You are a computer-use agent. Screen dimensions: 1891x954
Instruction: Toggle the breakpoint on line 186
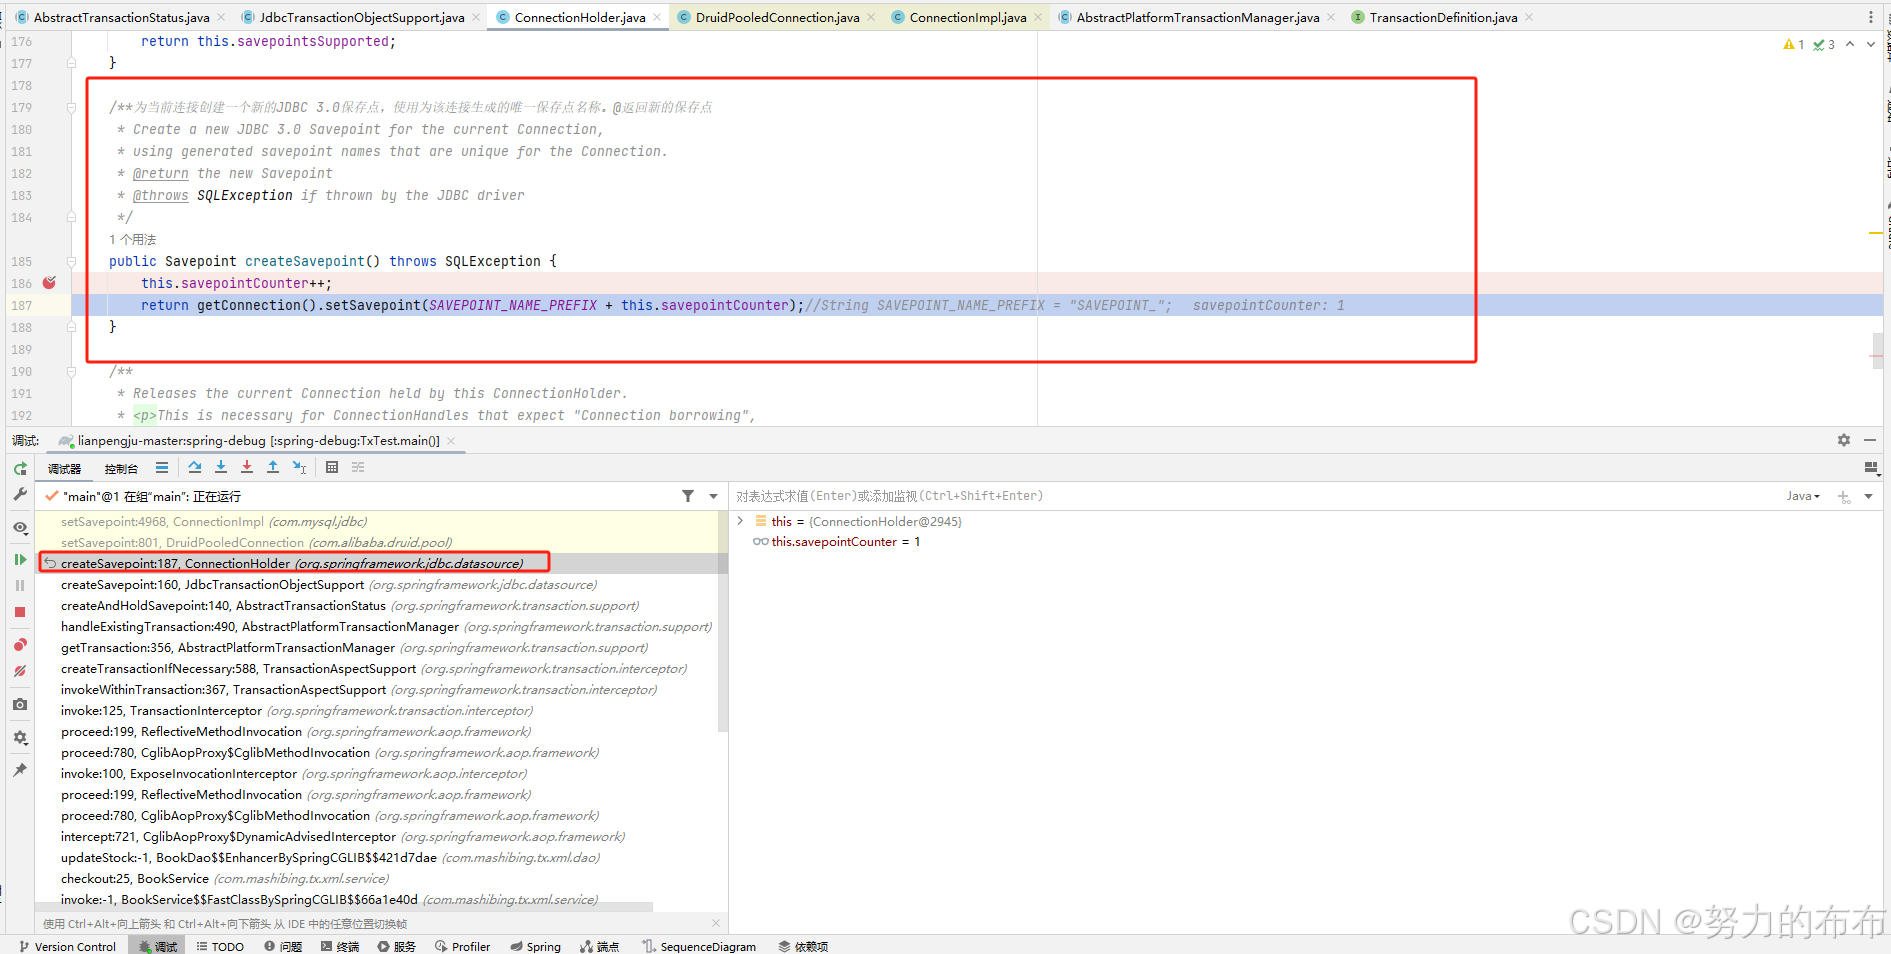click(50, 283)
